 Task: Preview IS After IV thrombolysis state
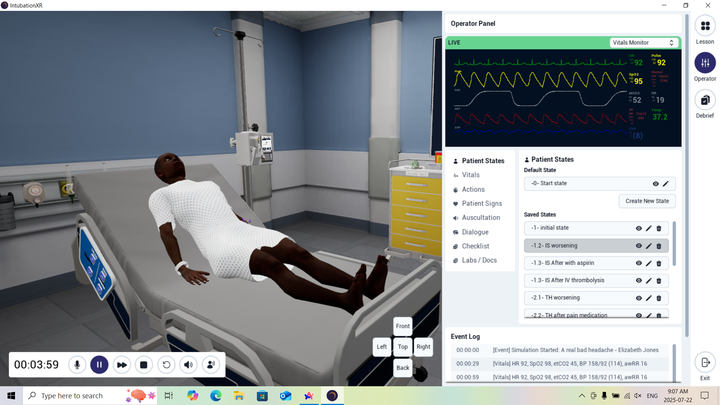639,281
